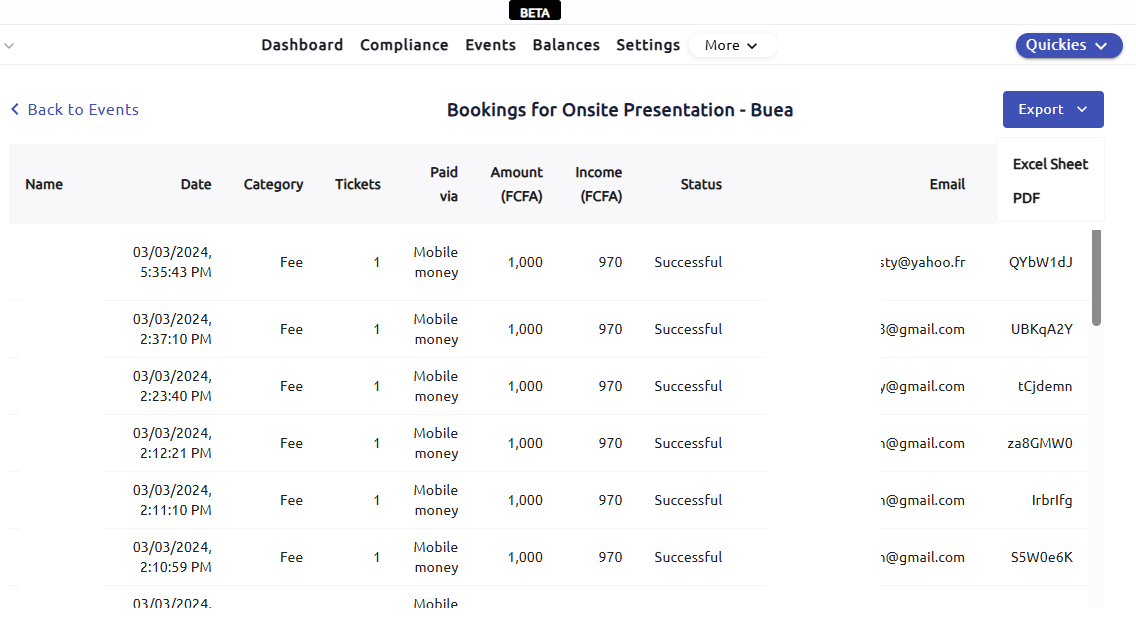Click Successful status in QYbW1dJ row
Viewport: 1136px width, 624px height.
coord(688,262)
